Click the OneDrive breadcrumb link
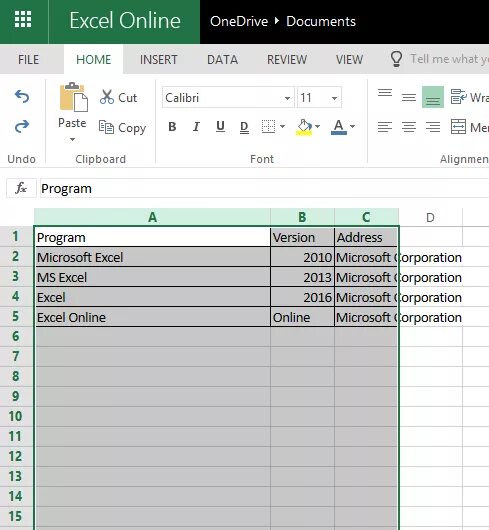489x530 pixels. (x=239, y=21)
